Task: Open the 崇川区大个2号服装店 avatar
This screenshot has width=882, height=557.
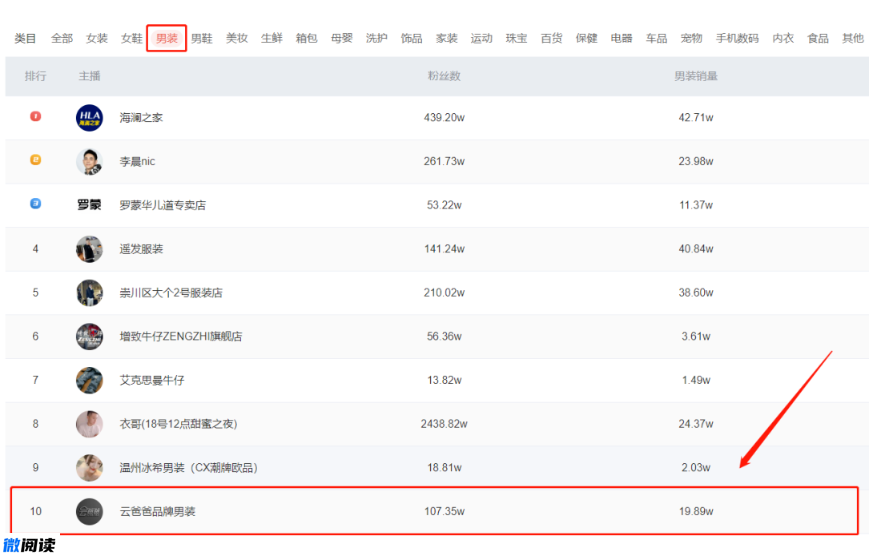Action: point(89,293)
